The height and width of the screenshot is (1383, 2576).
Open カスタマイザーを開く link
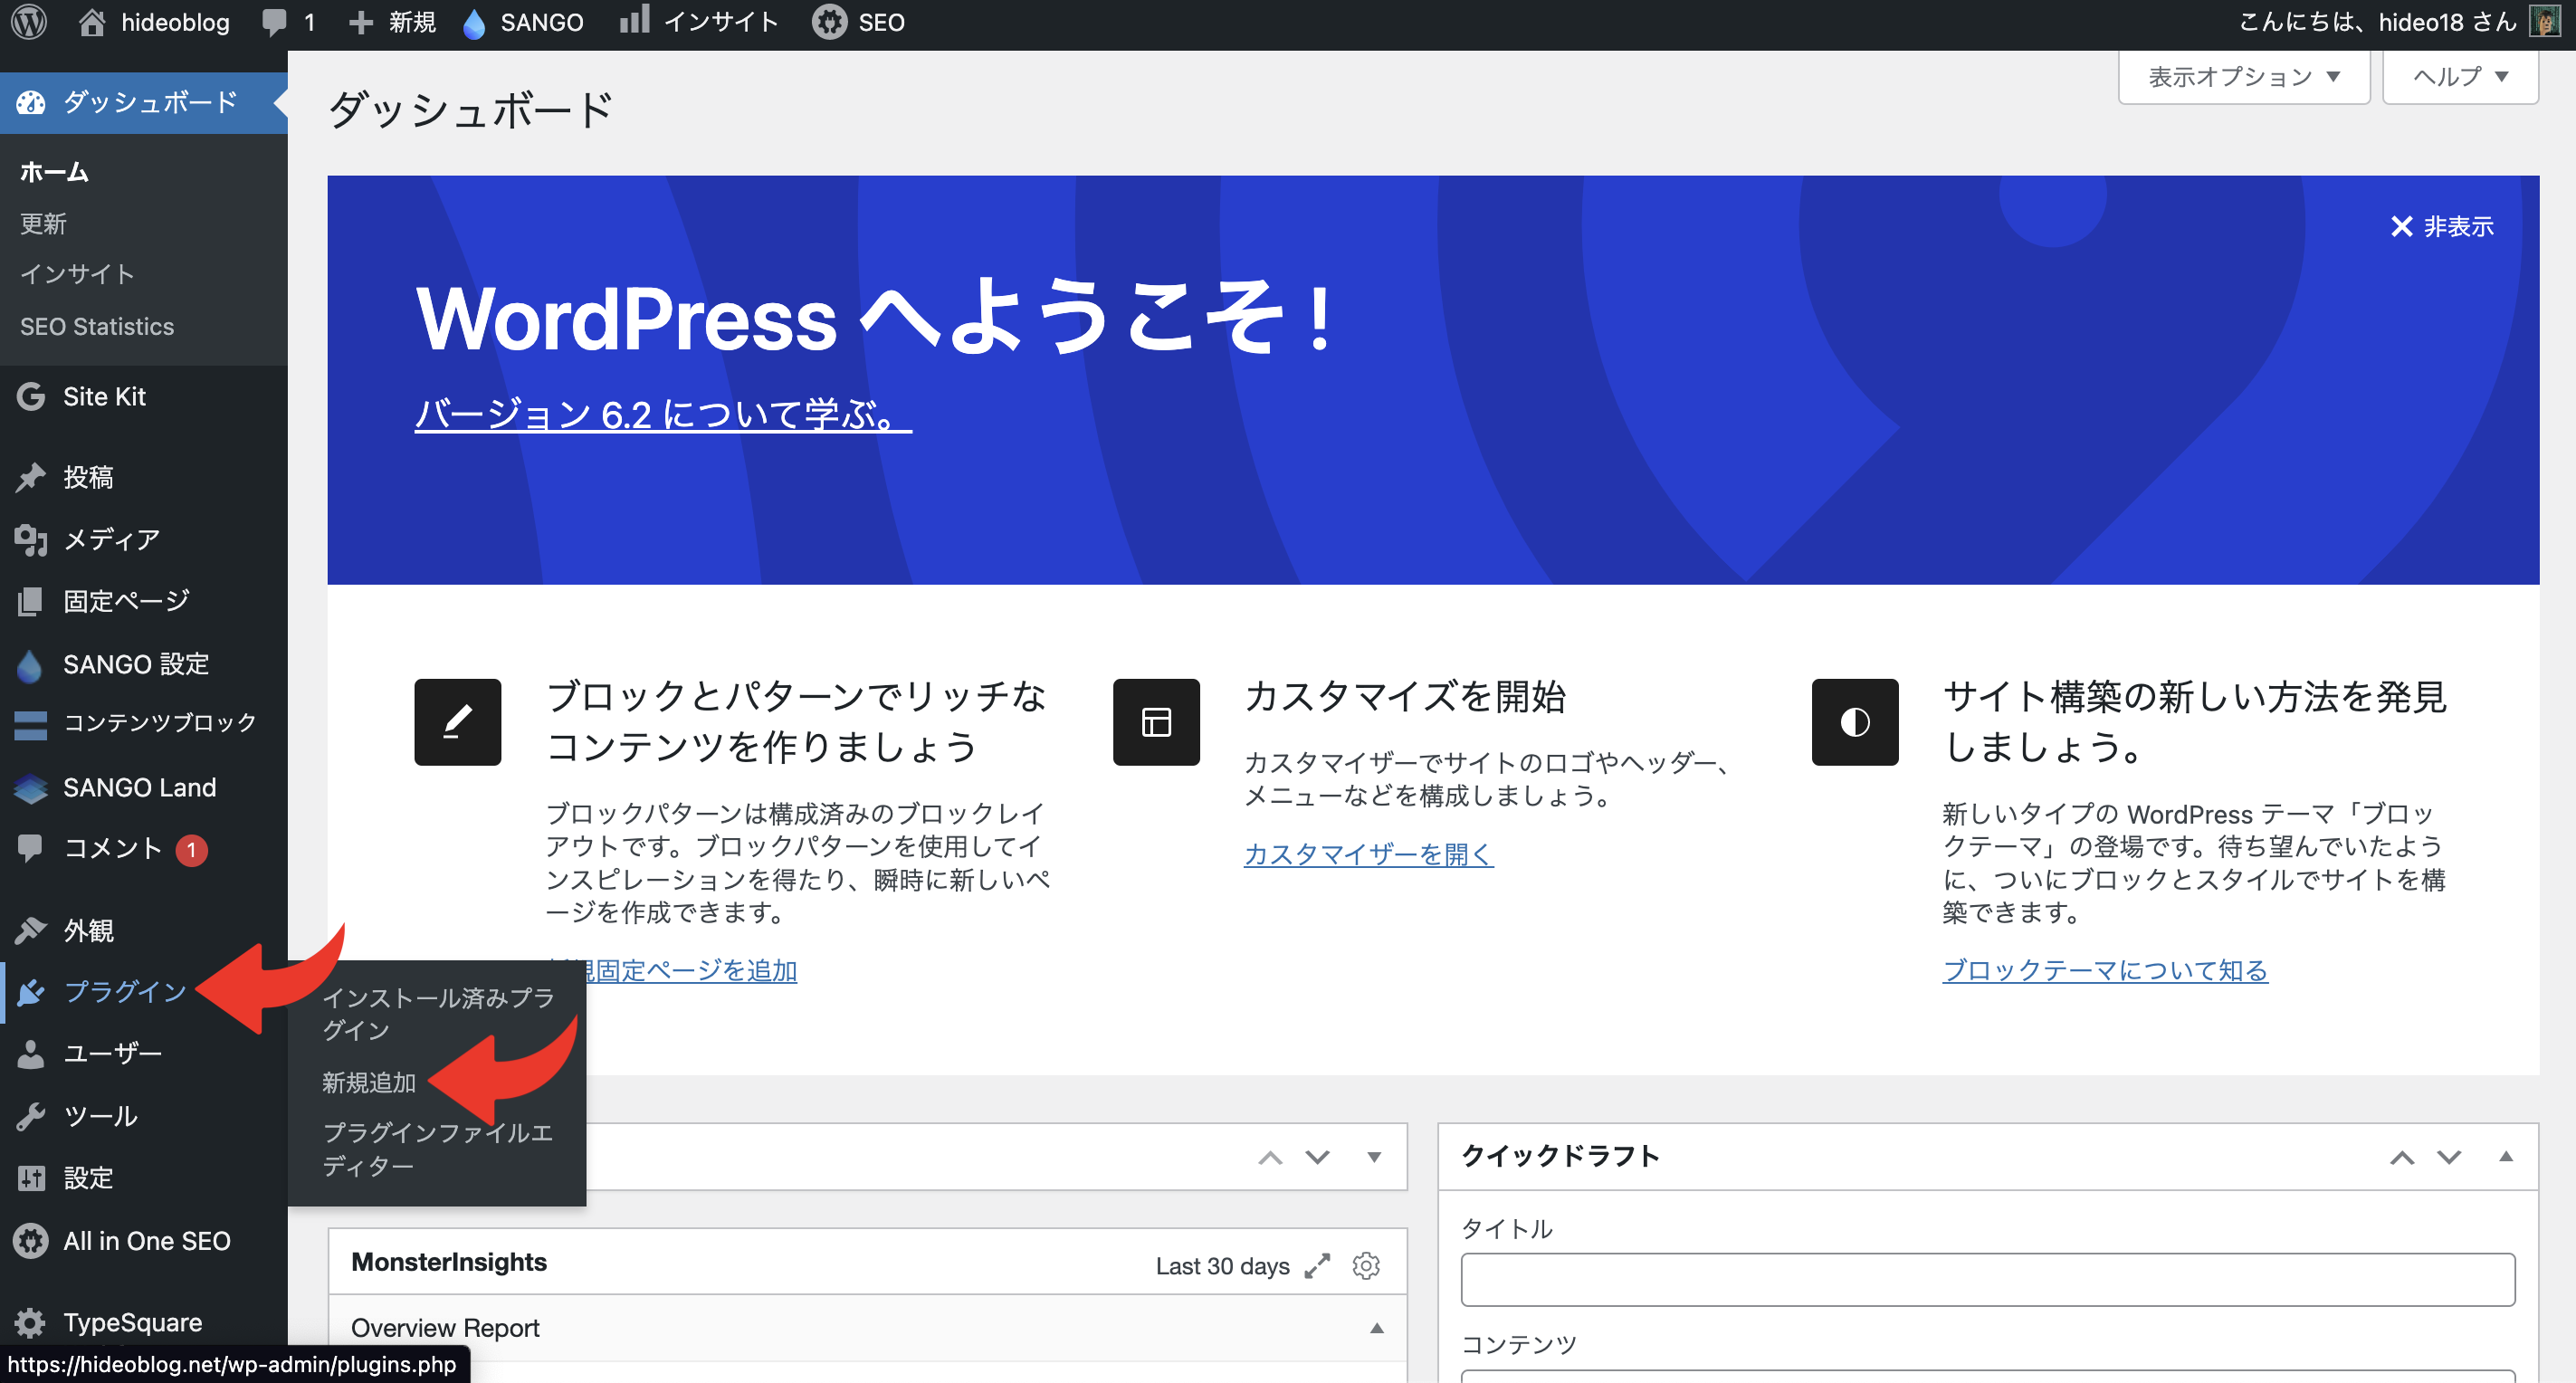tap(1368, 854)
